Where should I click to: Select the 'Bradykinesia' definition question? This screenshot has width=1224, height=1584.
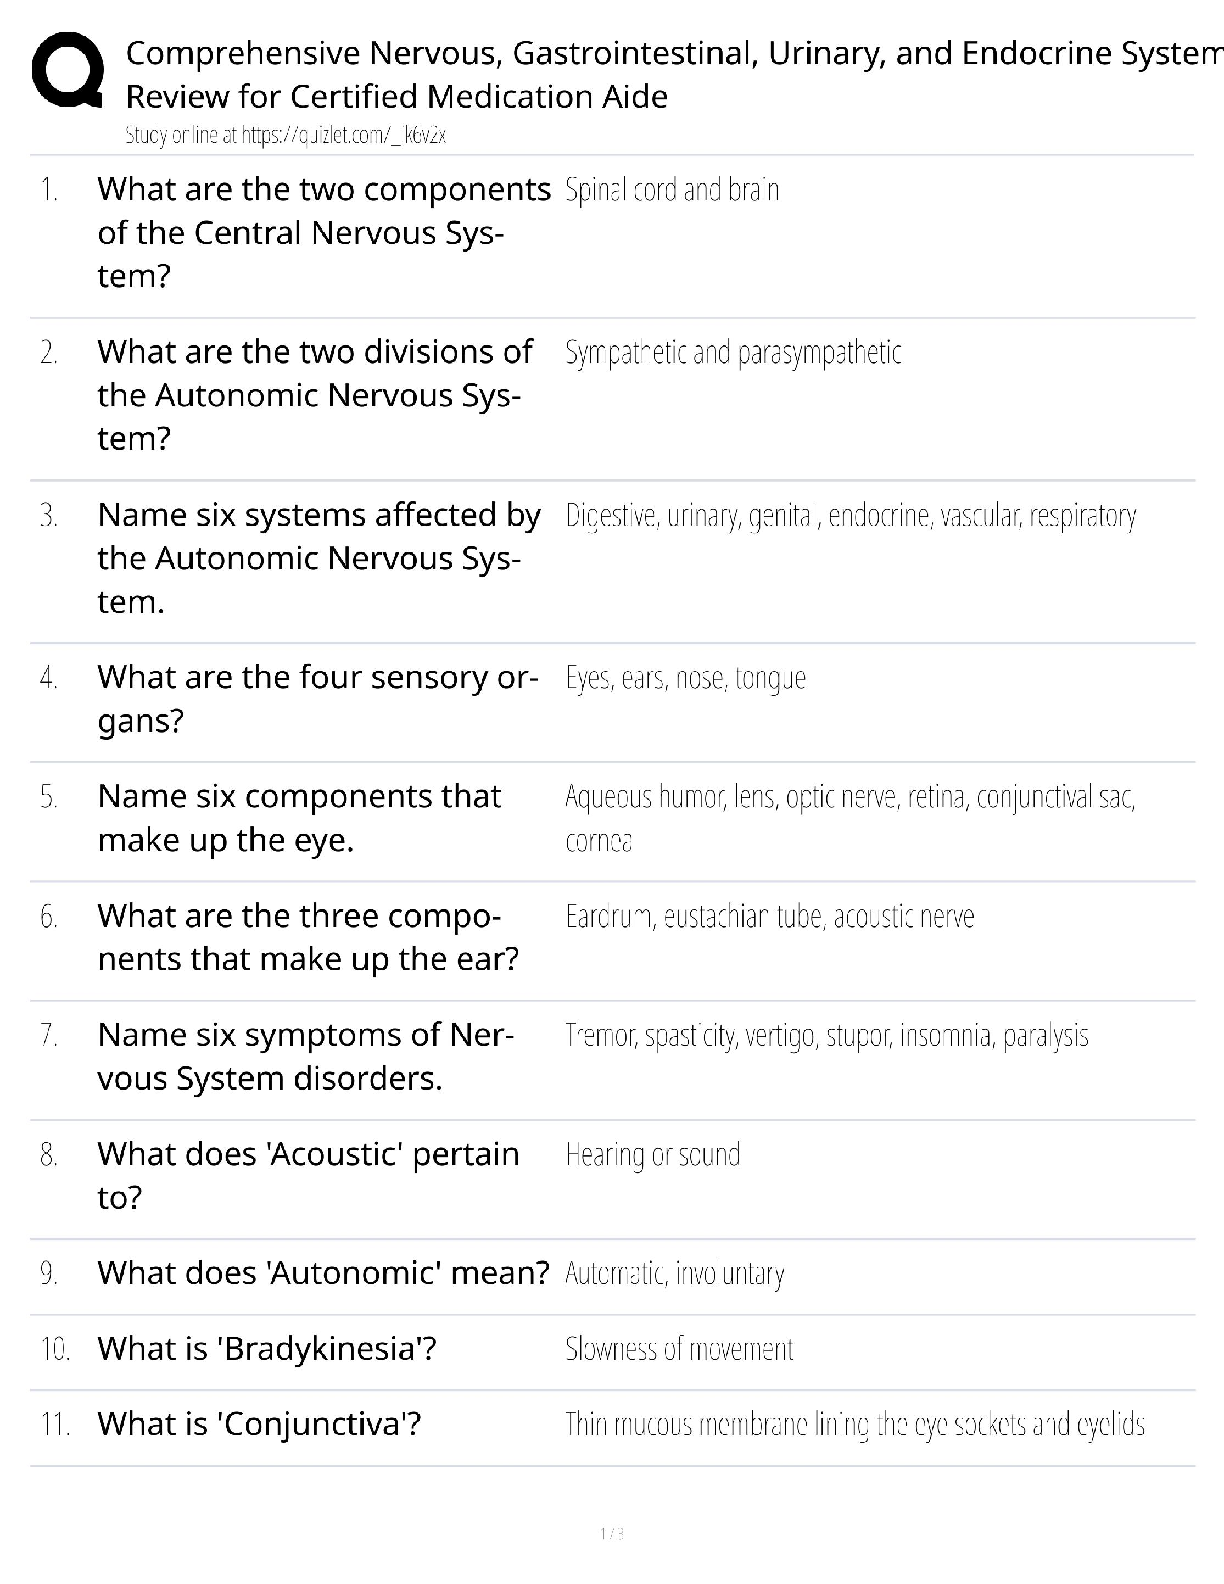266,1349
